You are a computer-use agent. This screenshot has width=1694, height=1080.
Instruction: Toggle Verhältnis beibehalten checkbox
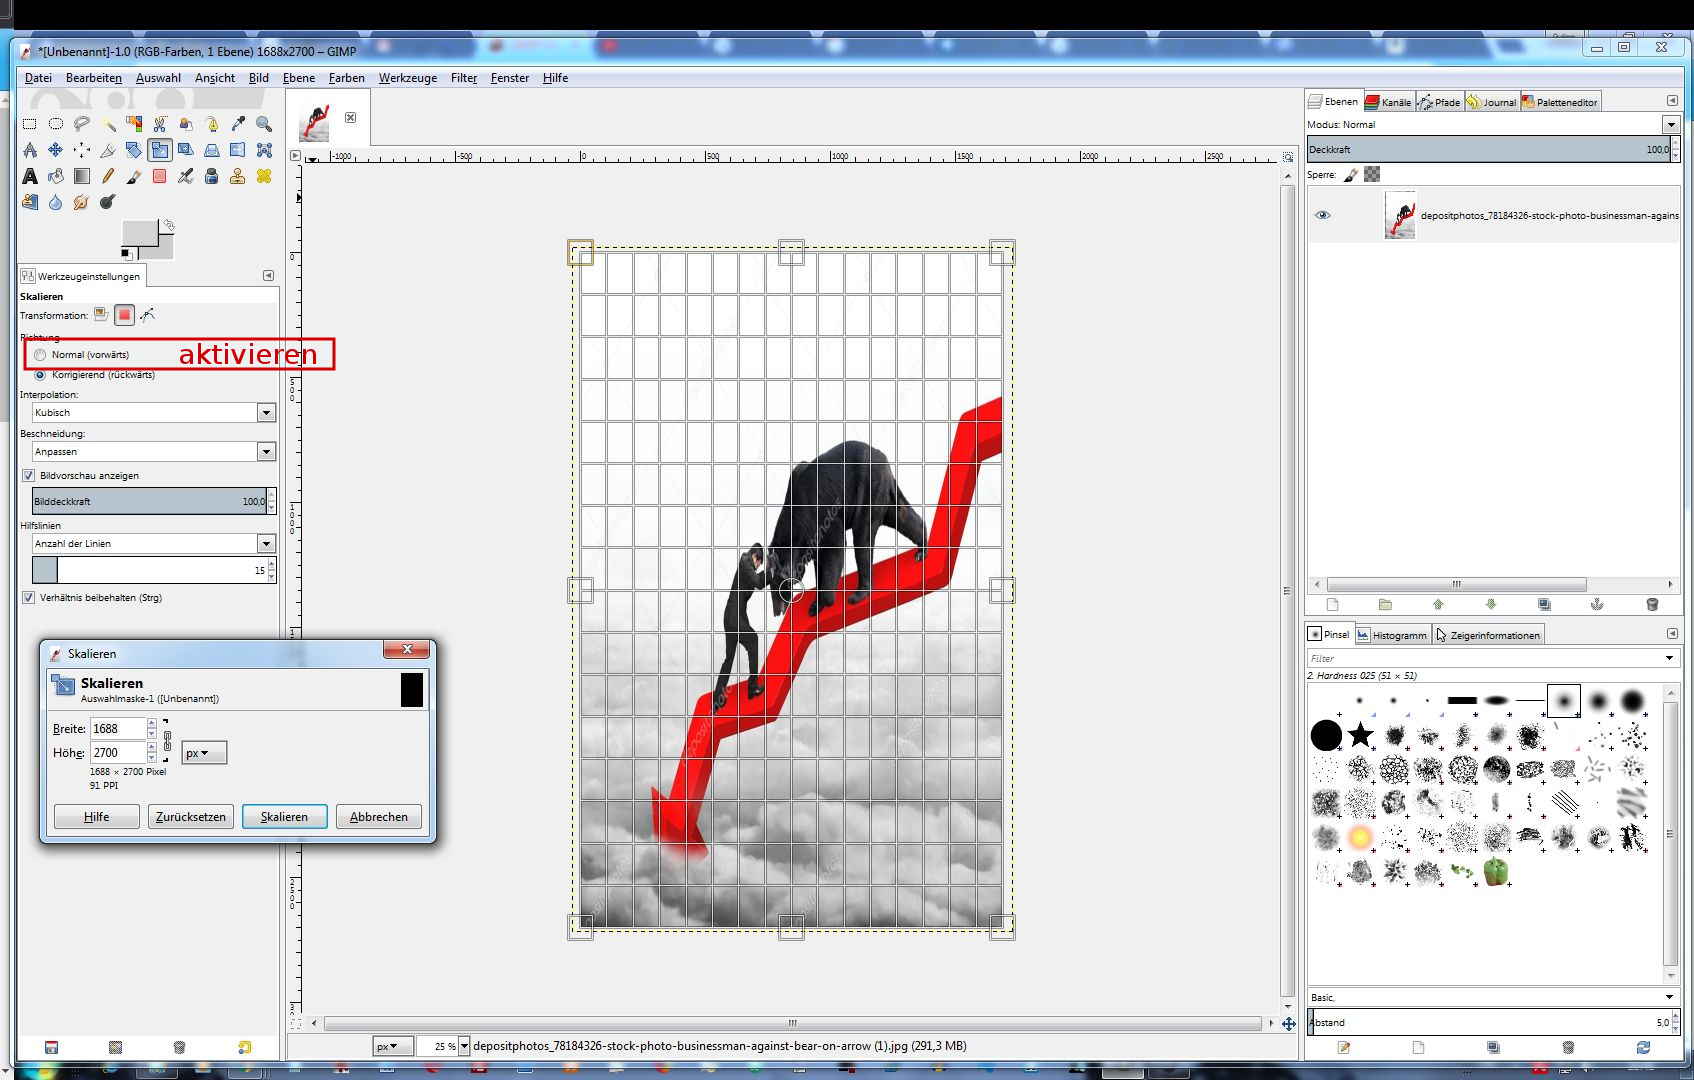tap(29, 598)
